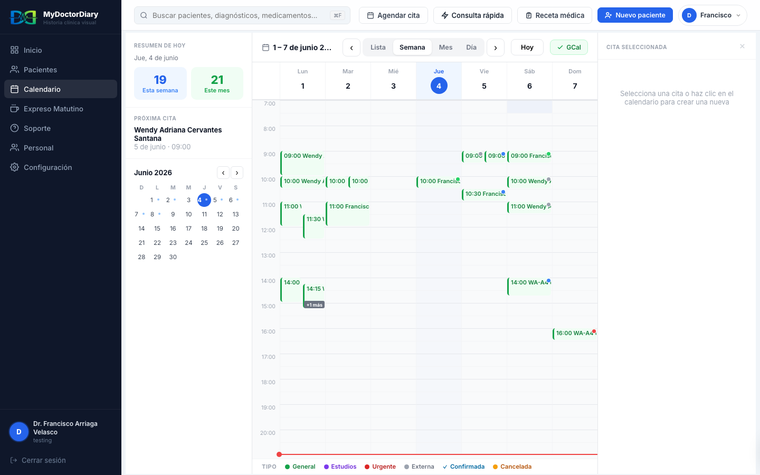Select June 10 in mini calendar
760x475 pixels.
point(189,214)
